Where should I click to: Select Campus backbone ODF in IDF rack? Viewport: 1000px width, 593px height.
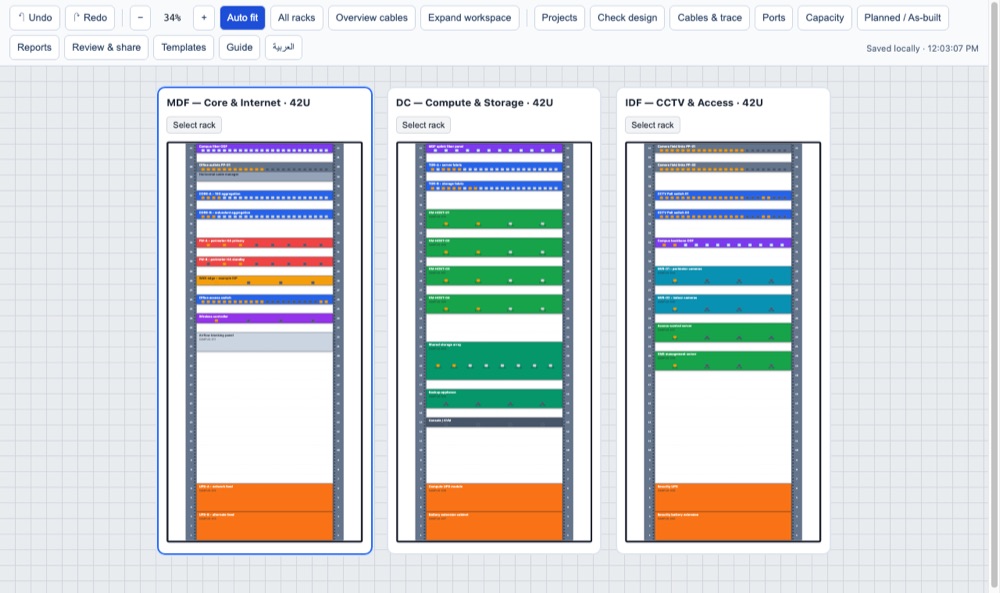pos(723,243)
